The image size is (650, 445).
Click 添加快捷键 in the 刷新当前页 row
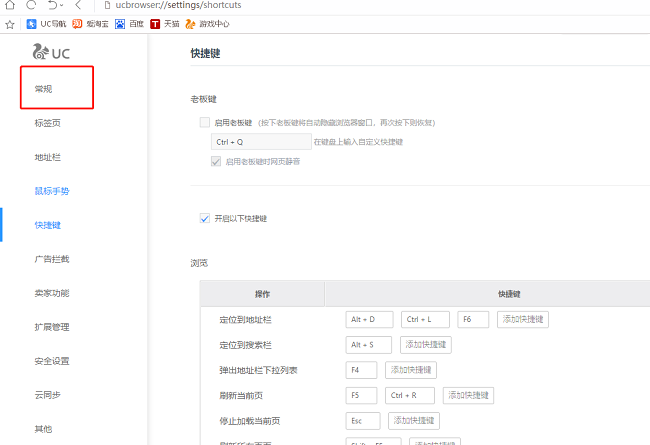coord(468,395)
